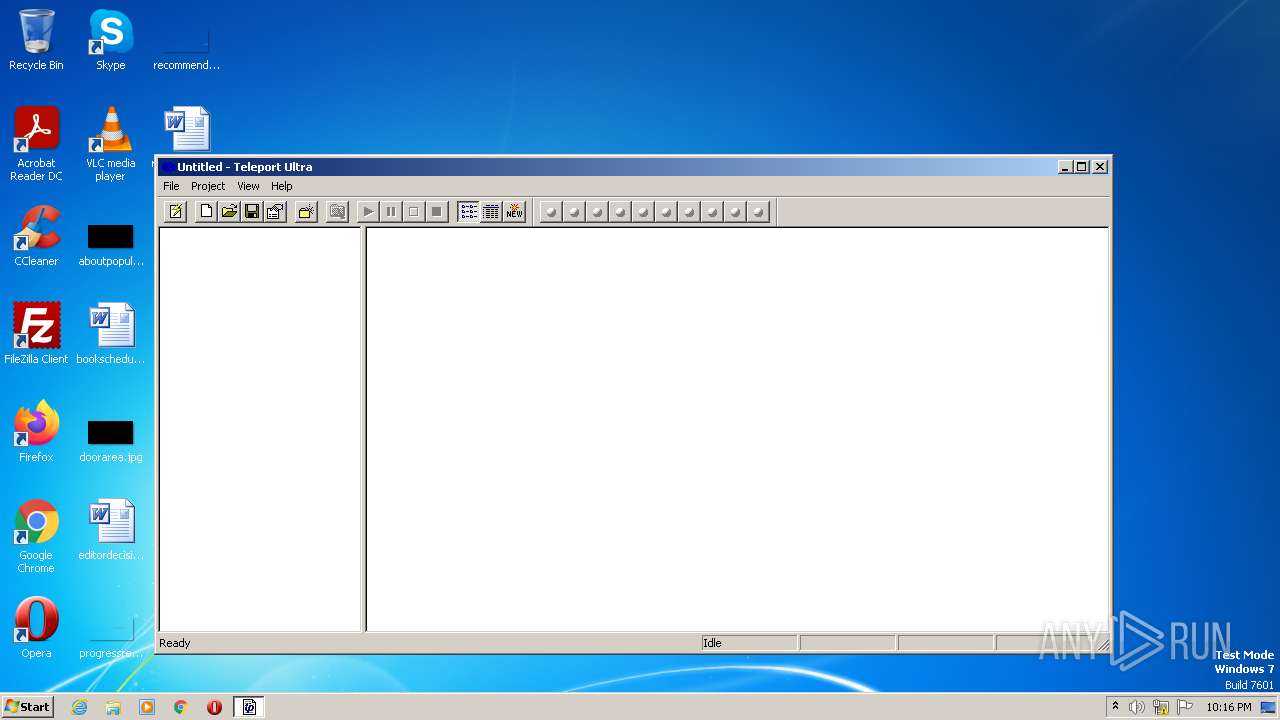Viewport: 1280px width, 720px height.
Task: Open Windows Explorer from the taskbar
Action: (113, 707)
